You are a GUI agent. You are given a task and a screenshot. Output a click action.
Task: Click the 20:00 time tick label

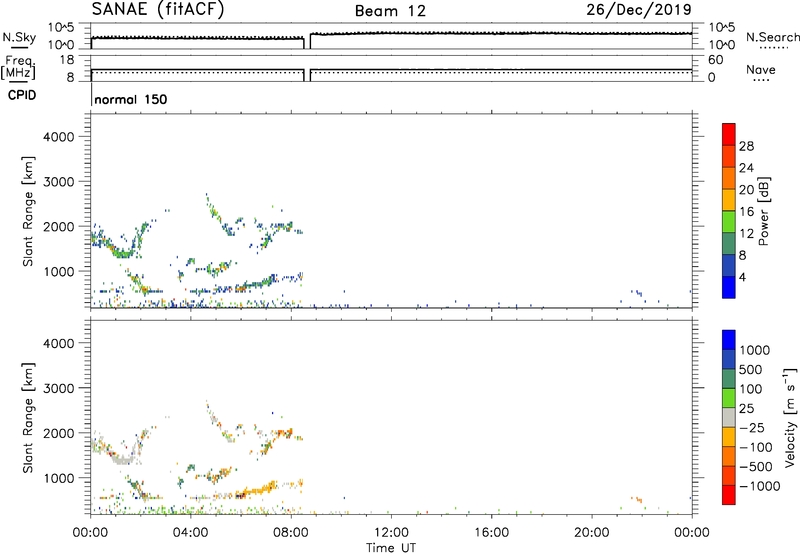tap(592, 533)
